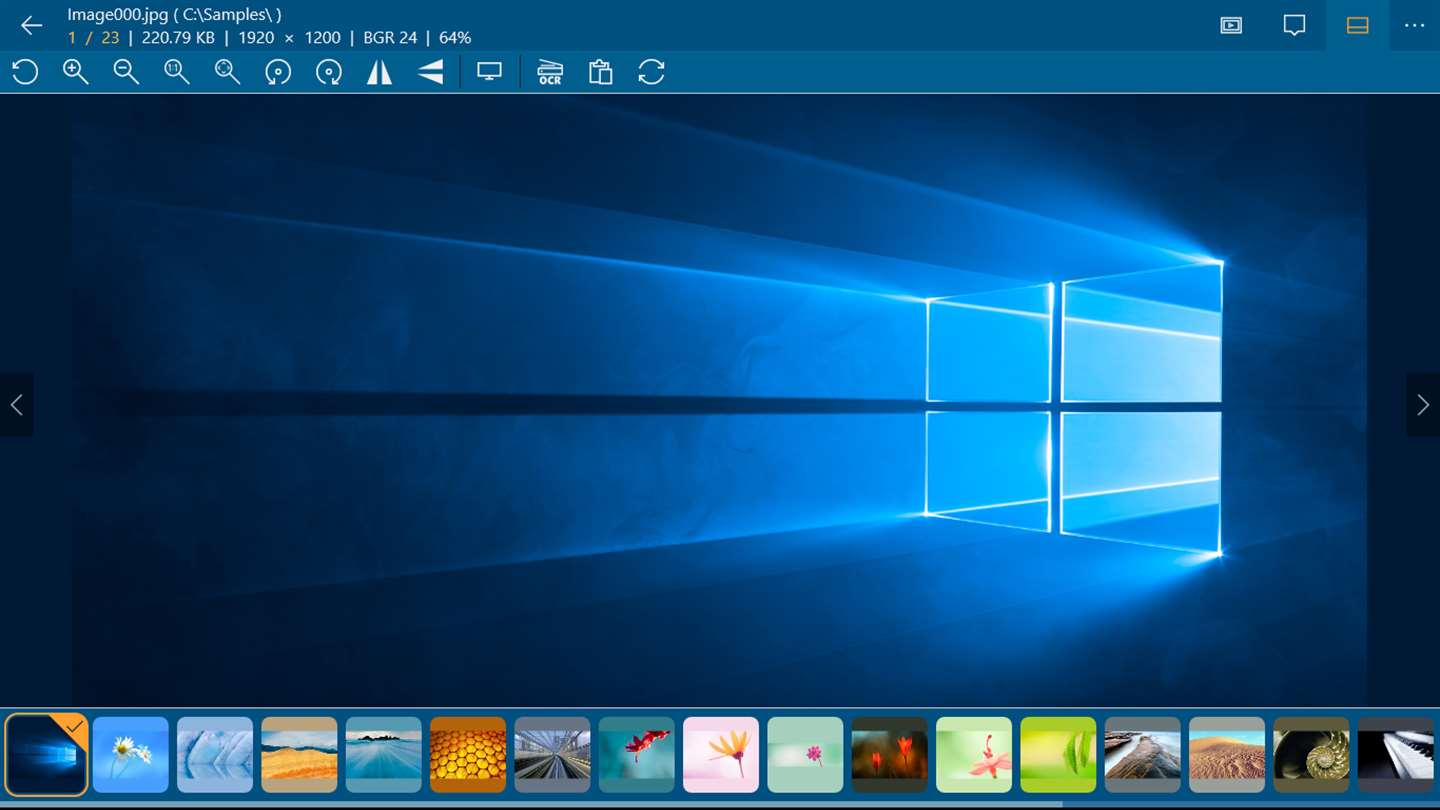1440x810 pixels.
Task: Click the BGR 24 color format text
Action: tap(390, 38)
